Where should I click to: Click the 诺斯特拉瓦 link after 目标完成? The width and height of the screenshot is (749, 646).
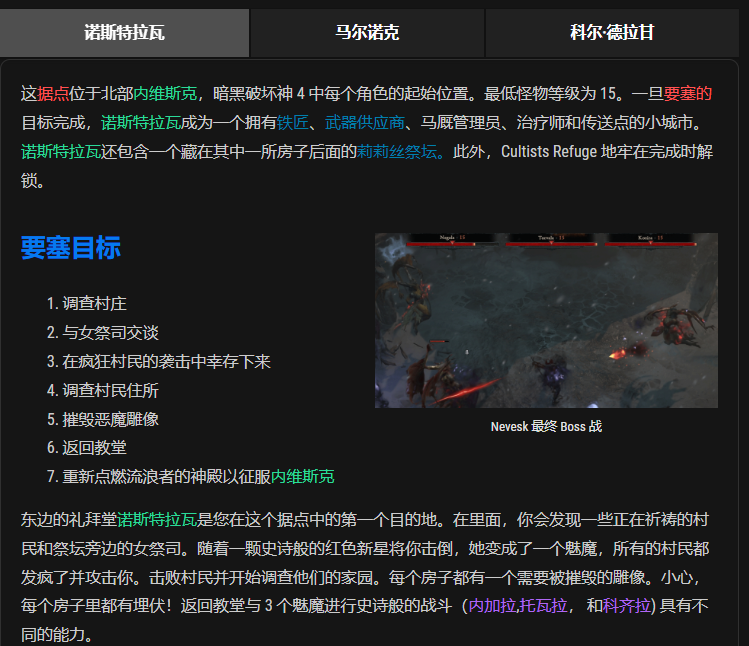[x=141, y=123]
